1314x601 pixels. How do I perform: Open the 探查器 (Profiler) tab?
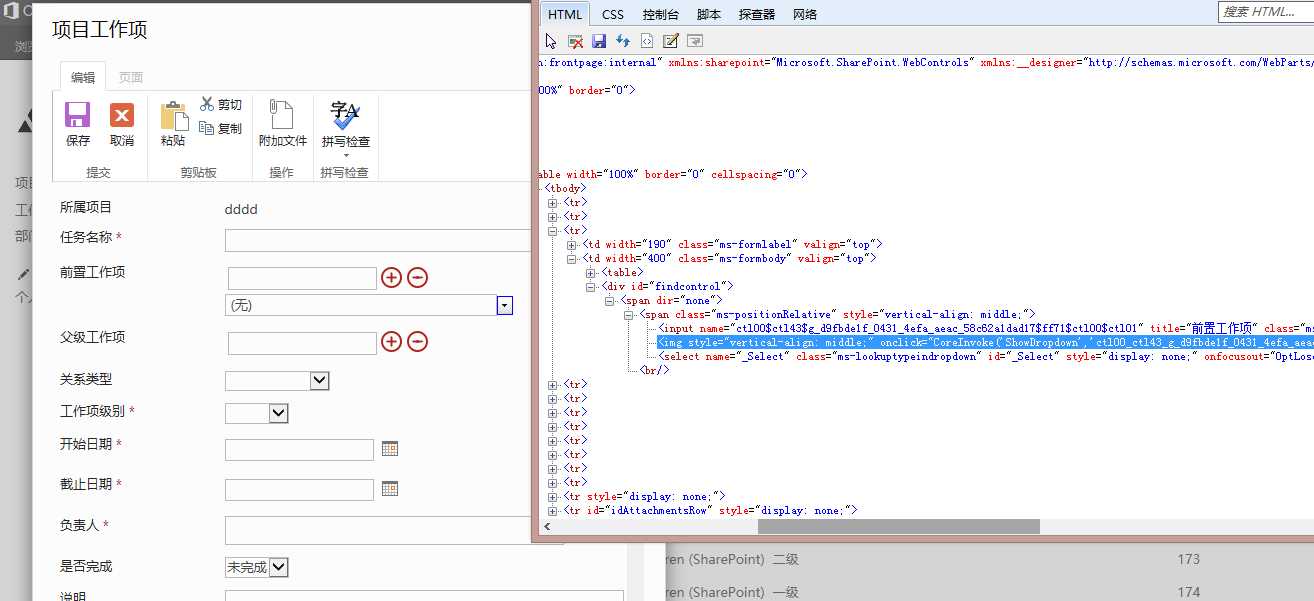(x=757, y=14)
